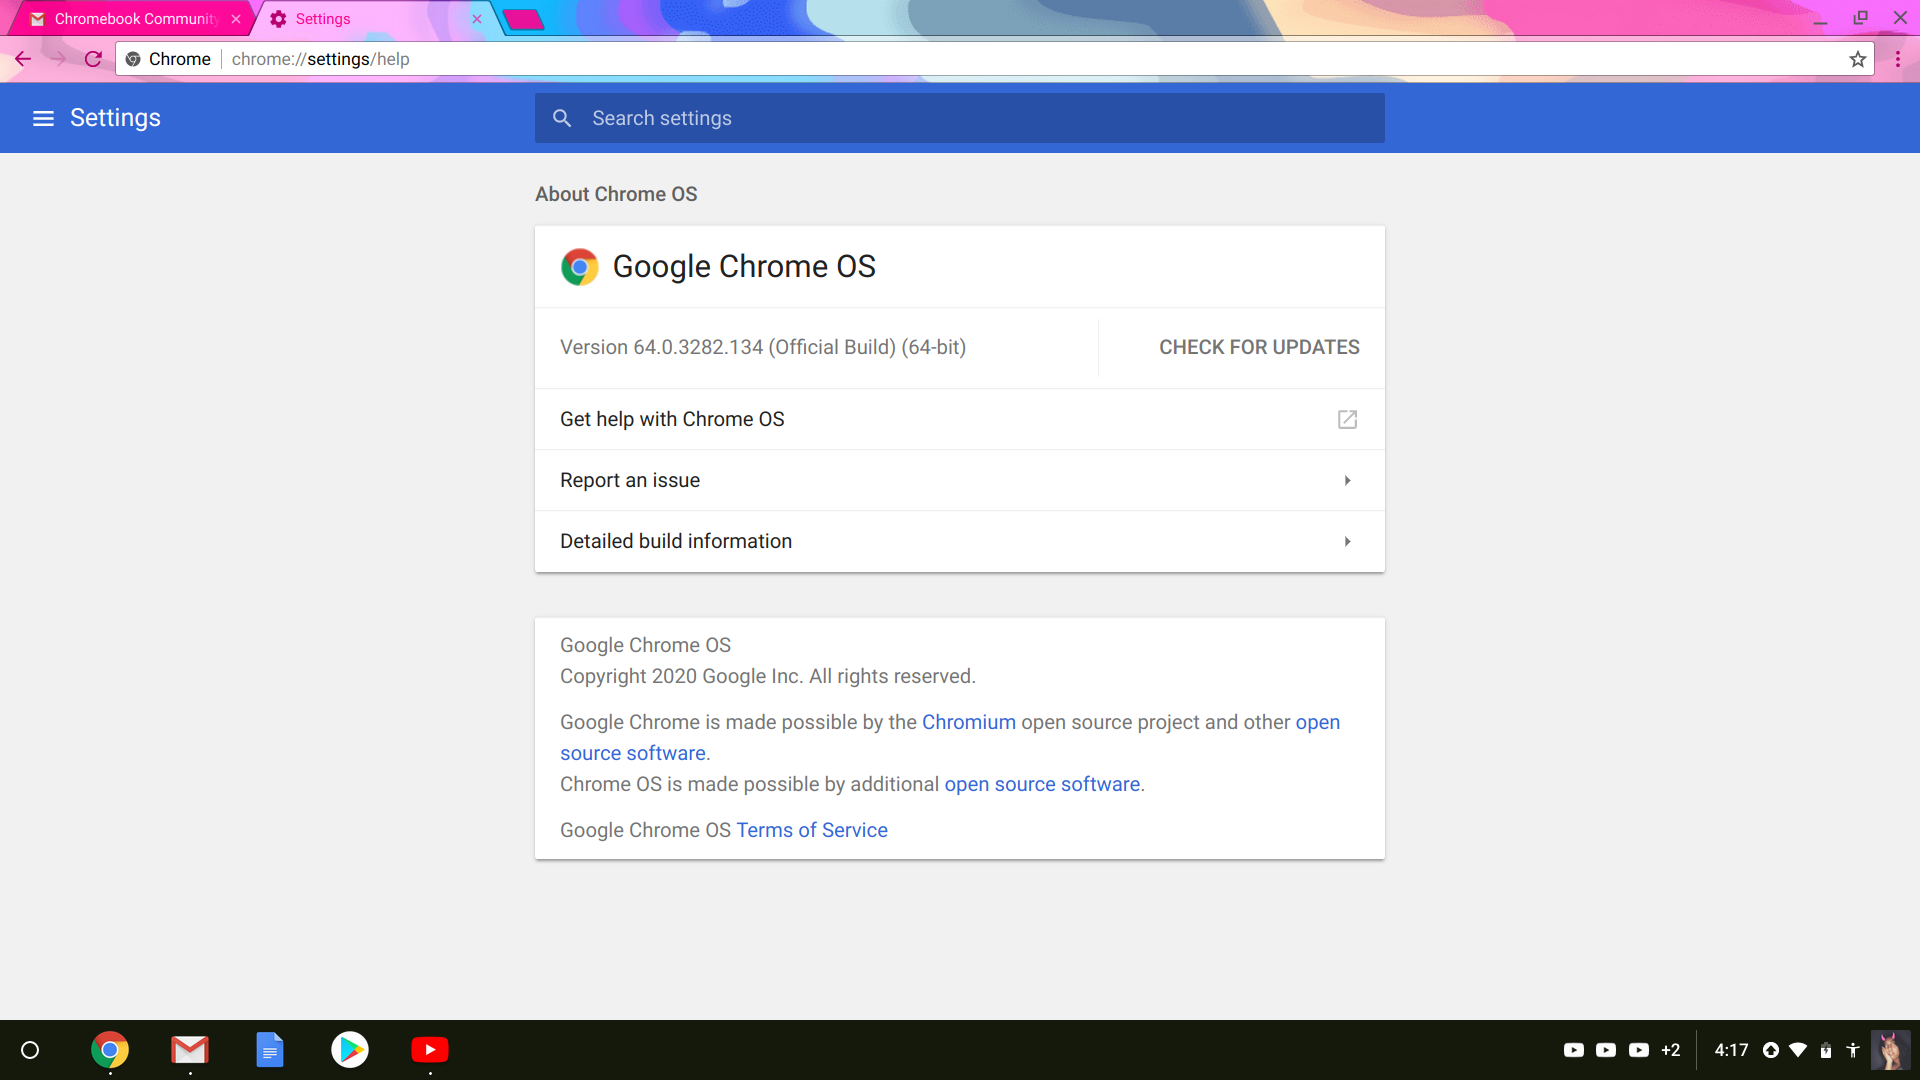Expand the Detailed build information section
This screenshot has width=1920, height=1080.
960,541
